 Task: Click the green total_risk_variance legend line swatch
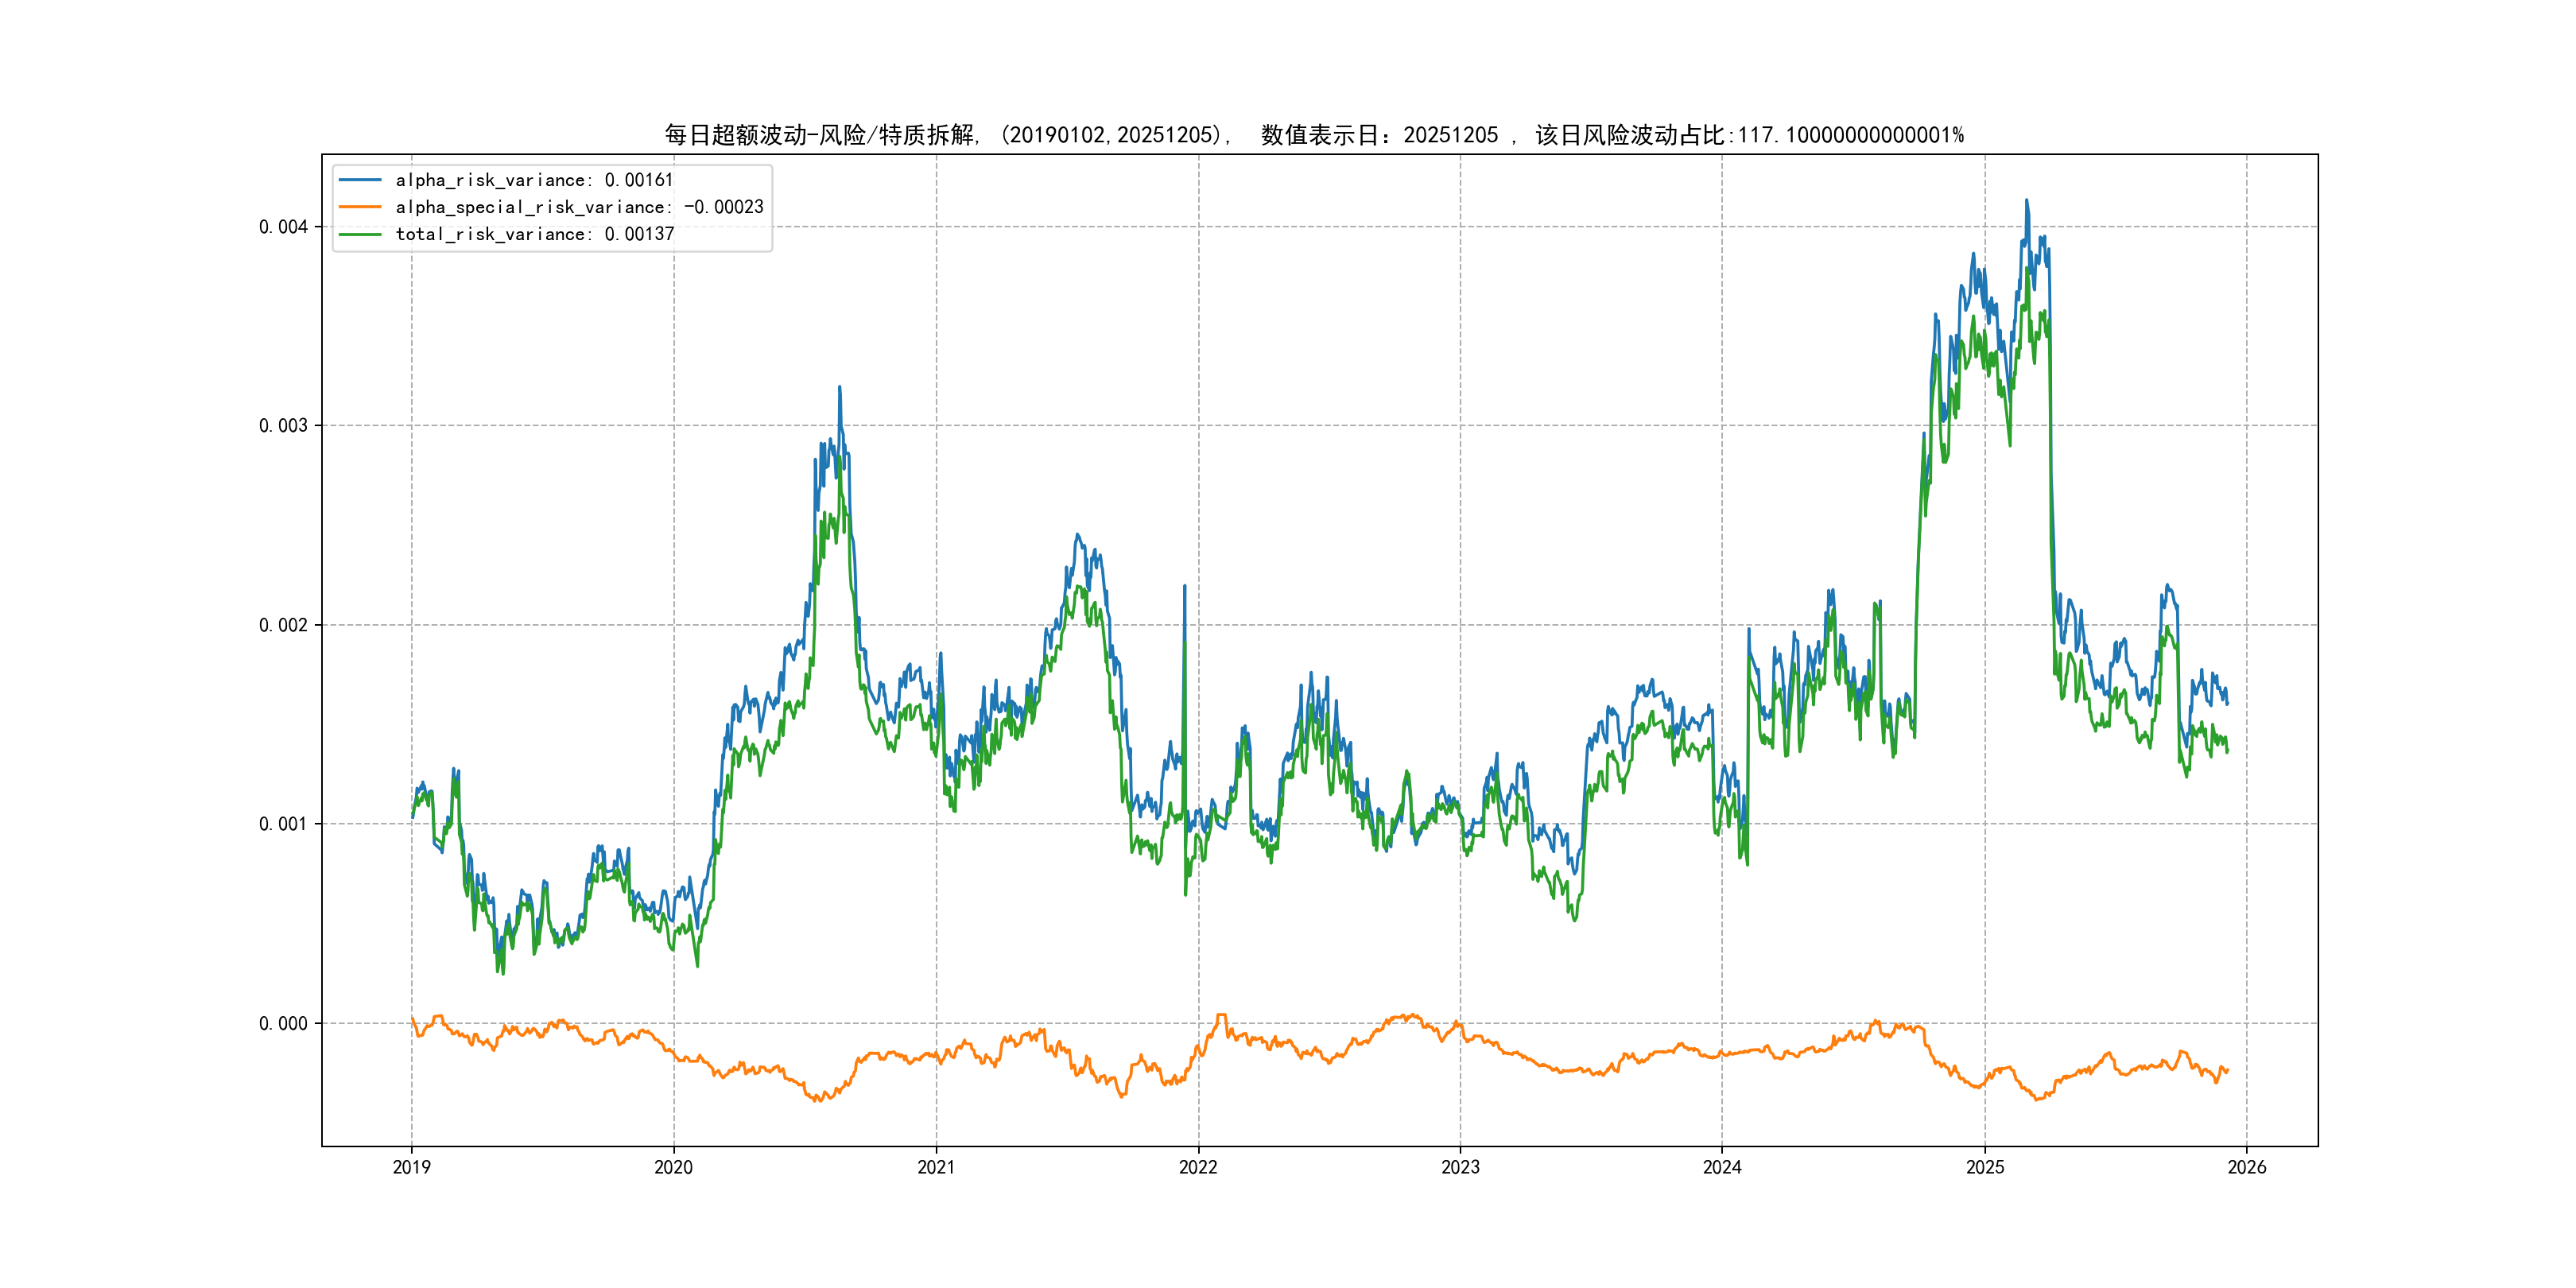click(360, 234)
